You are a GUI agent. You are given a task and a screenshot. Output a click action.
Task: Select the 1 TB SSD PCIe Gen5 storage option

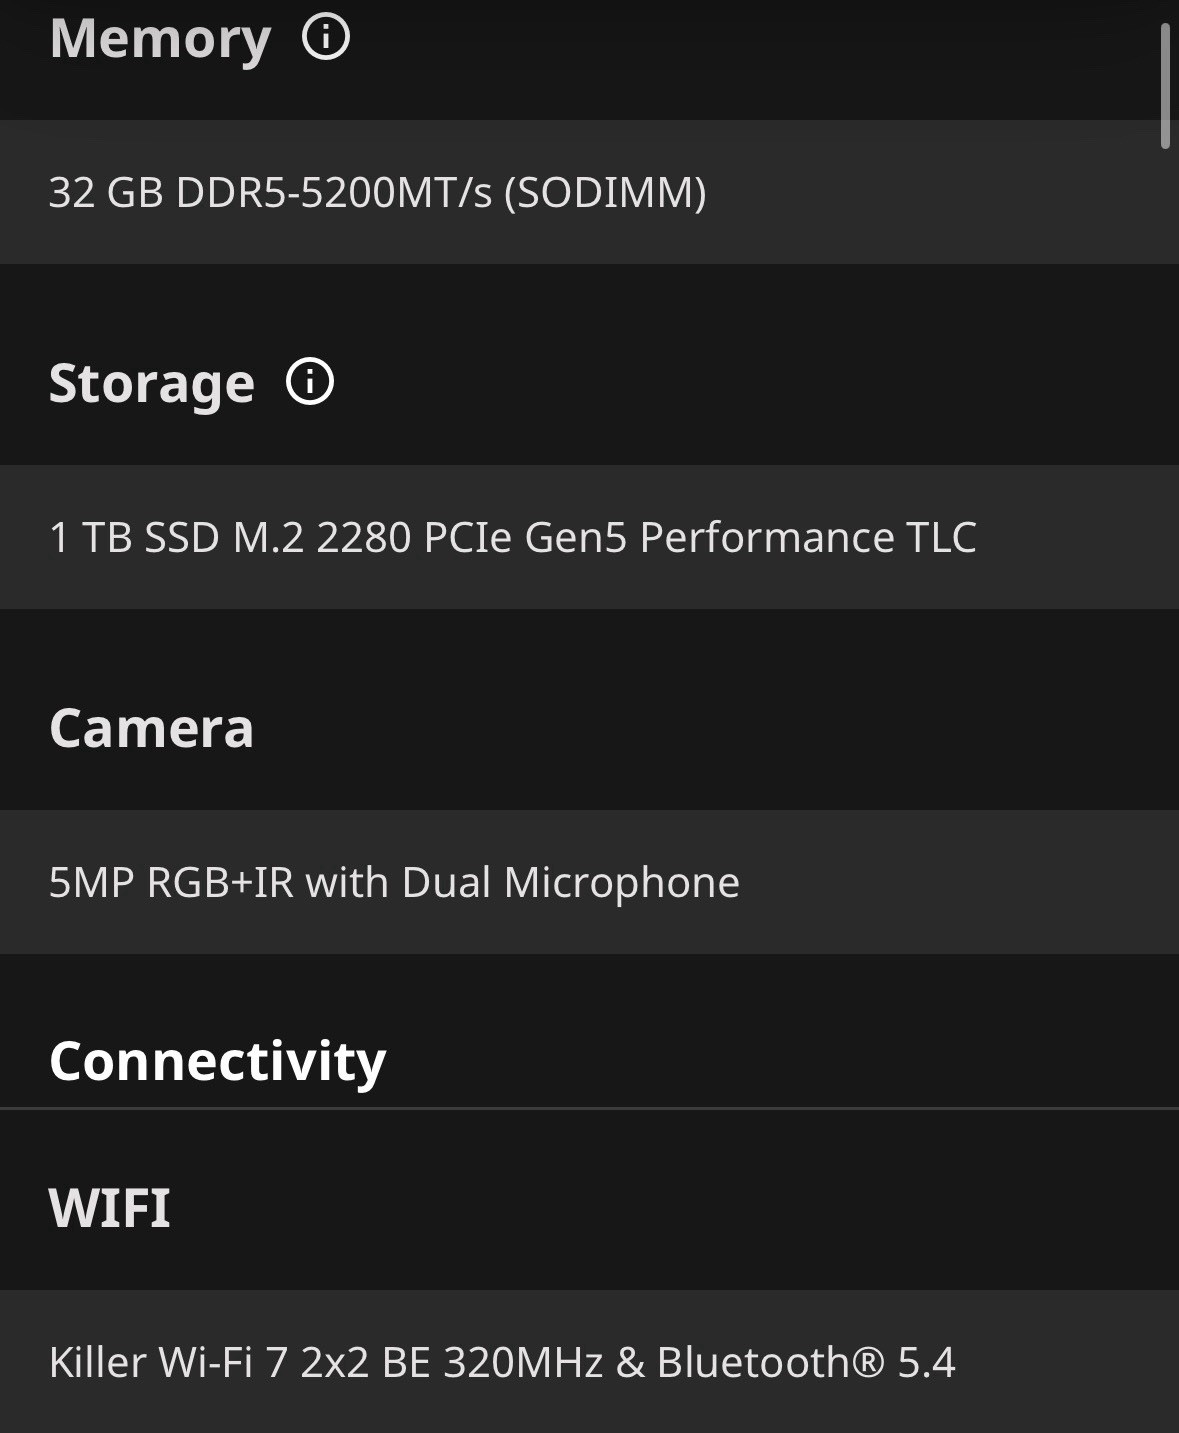[x=589, y=537]
